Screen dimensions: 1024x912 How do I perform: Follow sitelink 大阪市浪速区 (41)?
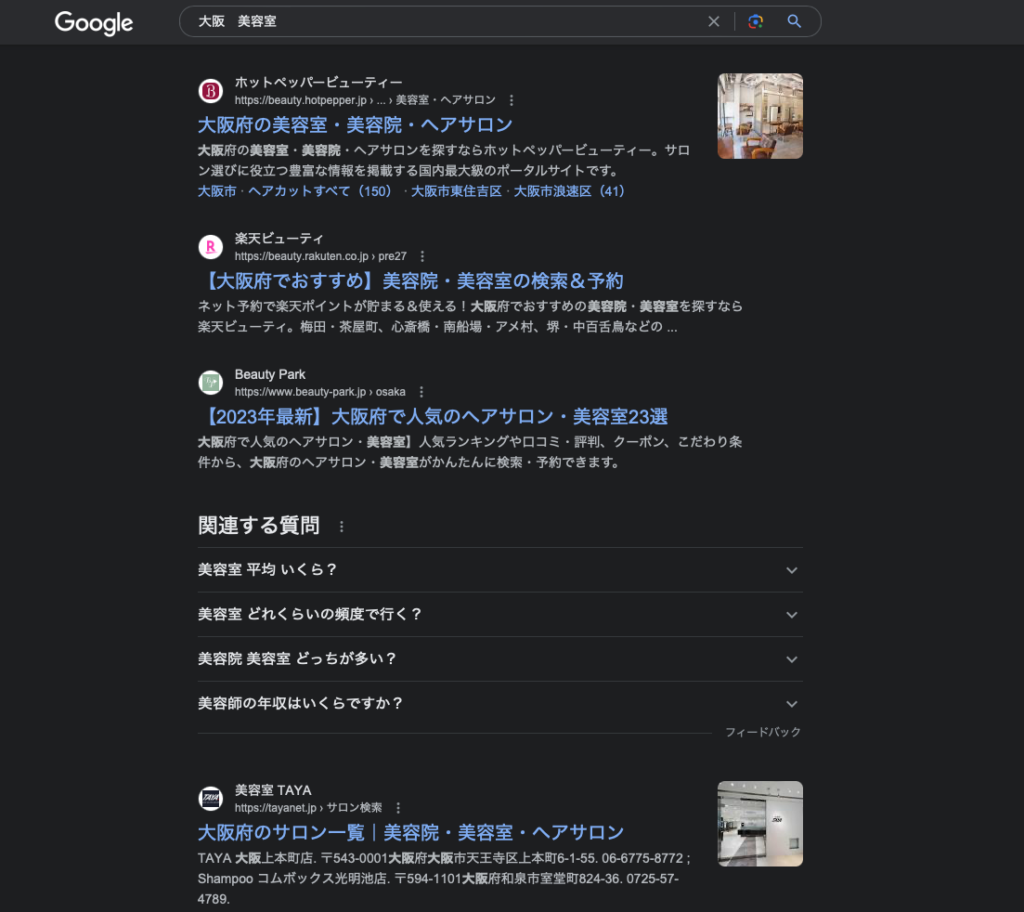point(569,191)
